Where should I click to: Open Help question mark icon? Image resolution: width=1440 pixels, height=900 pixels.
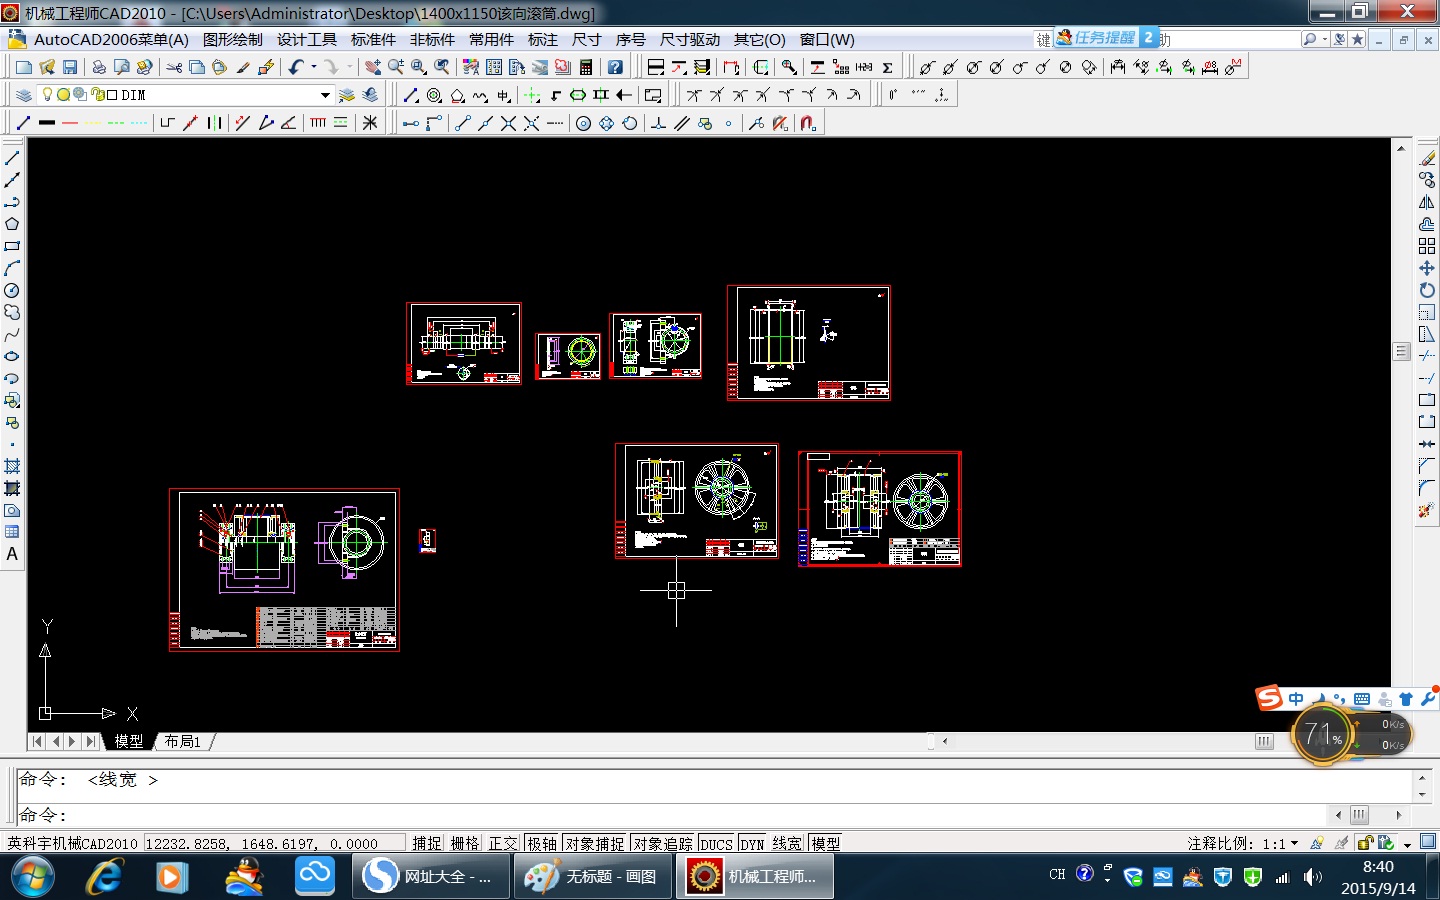(615, 67)
